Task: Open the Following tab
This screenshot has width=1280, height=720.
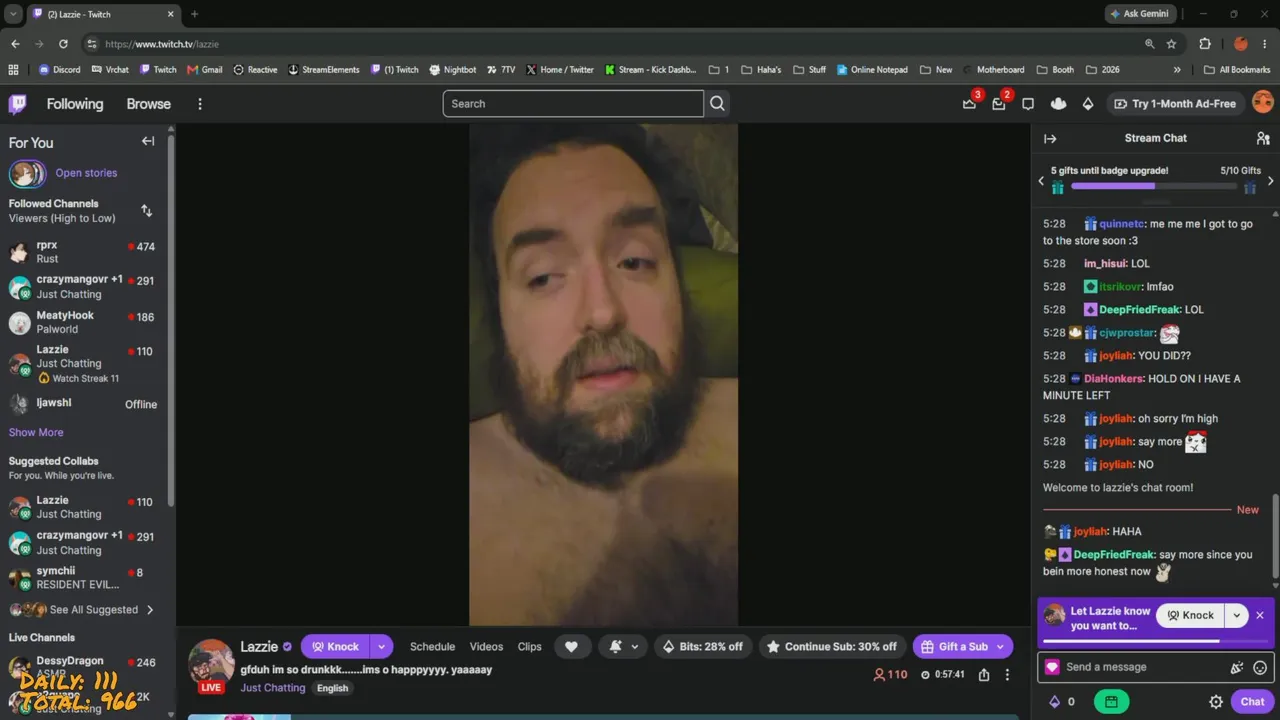Action: click(75, 104)
